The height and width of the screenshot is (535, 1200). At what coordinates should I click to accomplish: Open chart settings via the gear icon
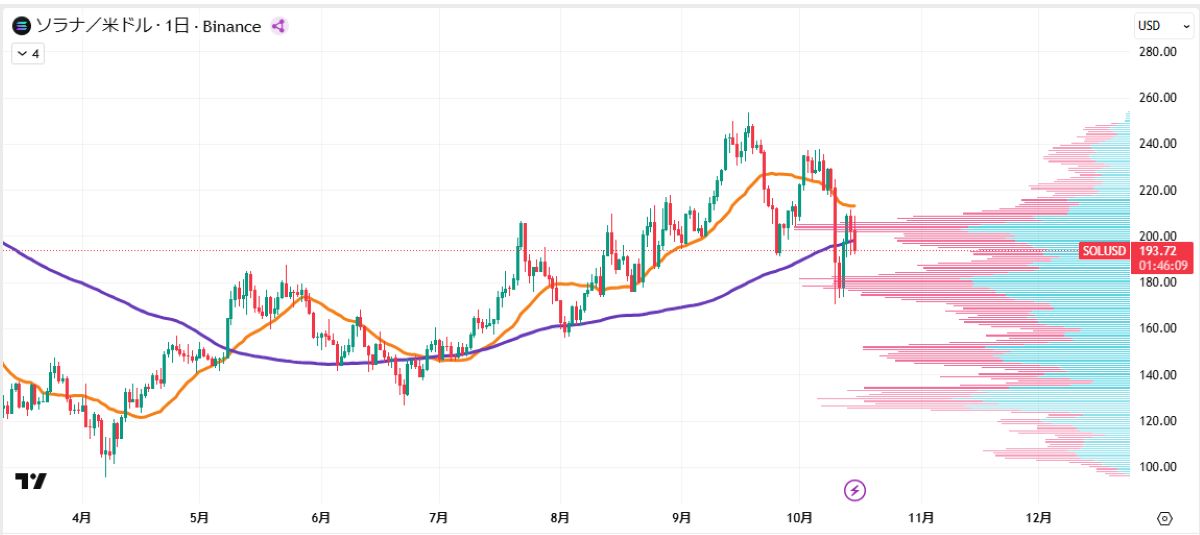(1164, 518)
